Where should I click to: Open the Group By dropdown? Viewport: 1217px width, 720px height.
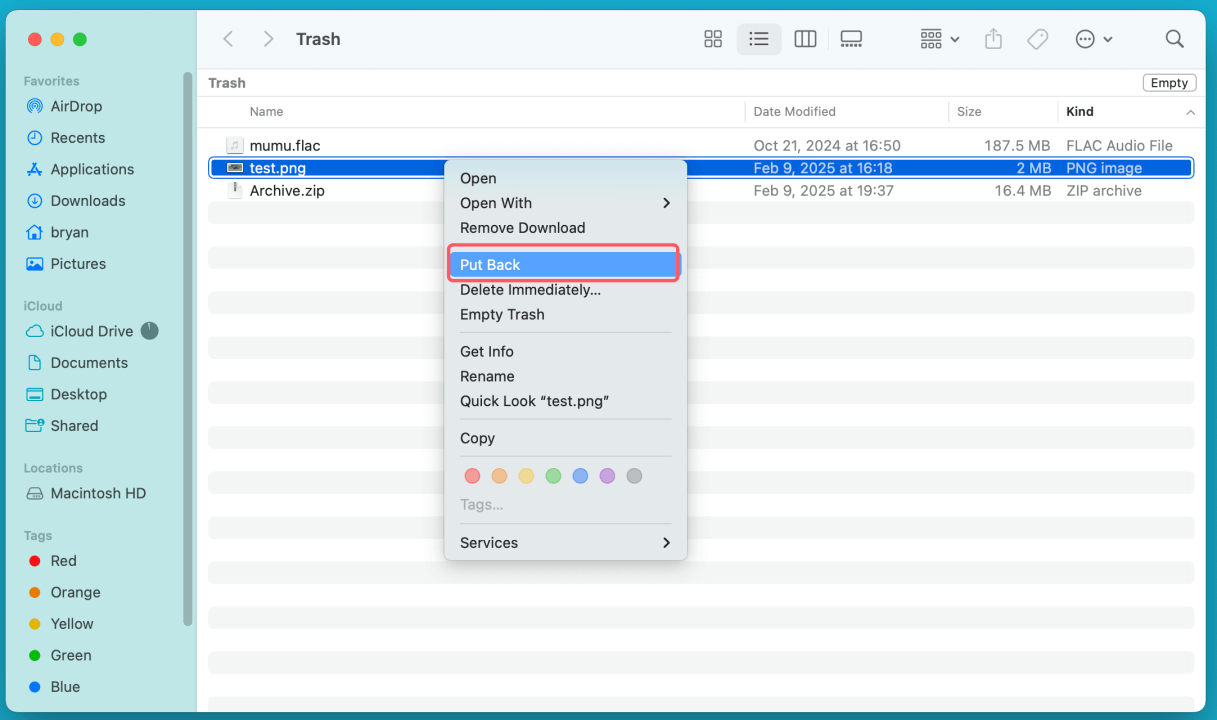click(x=938, y=39)
